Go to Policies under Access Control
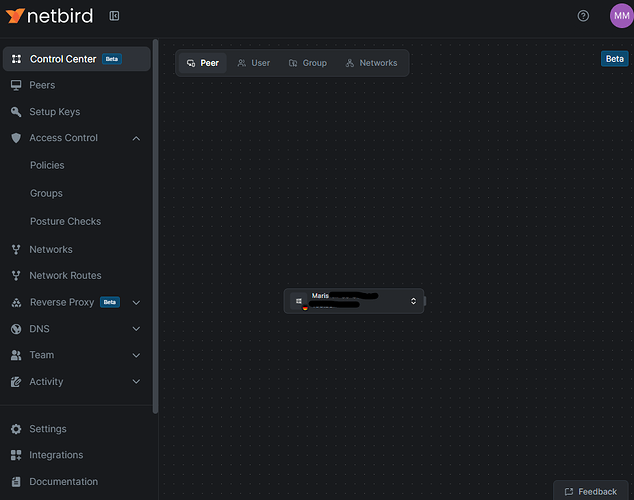The image size is (634, 500). click(47, 165)
